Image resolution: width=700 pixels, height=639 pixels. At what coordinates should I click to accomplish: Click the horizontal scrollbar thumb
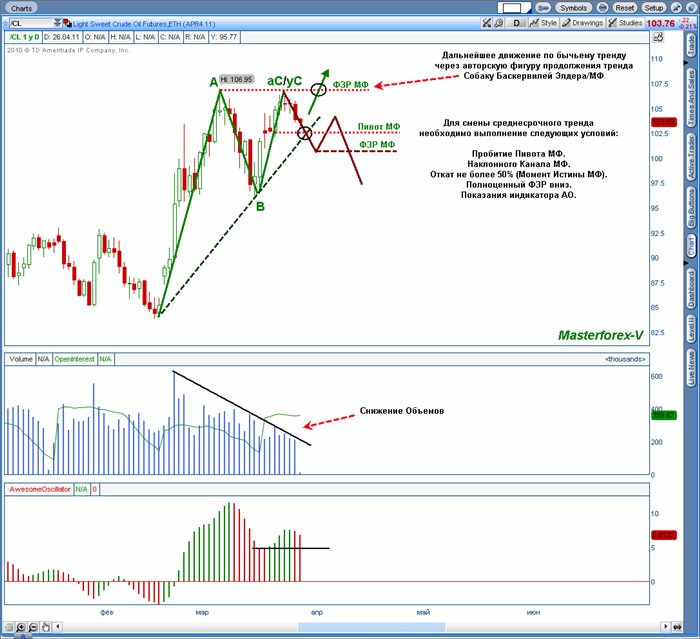click(x=371, y=627)
